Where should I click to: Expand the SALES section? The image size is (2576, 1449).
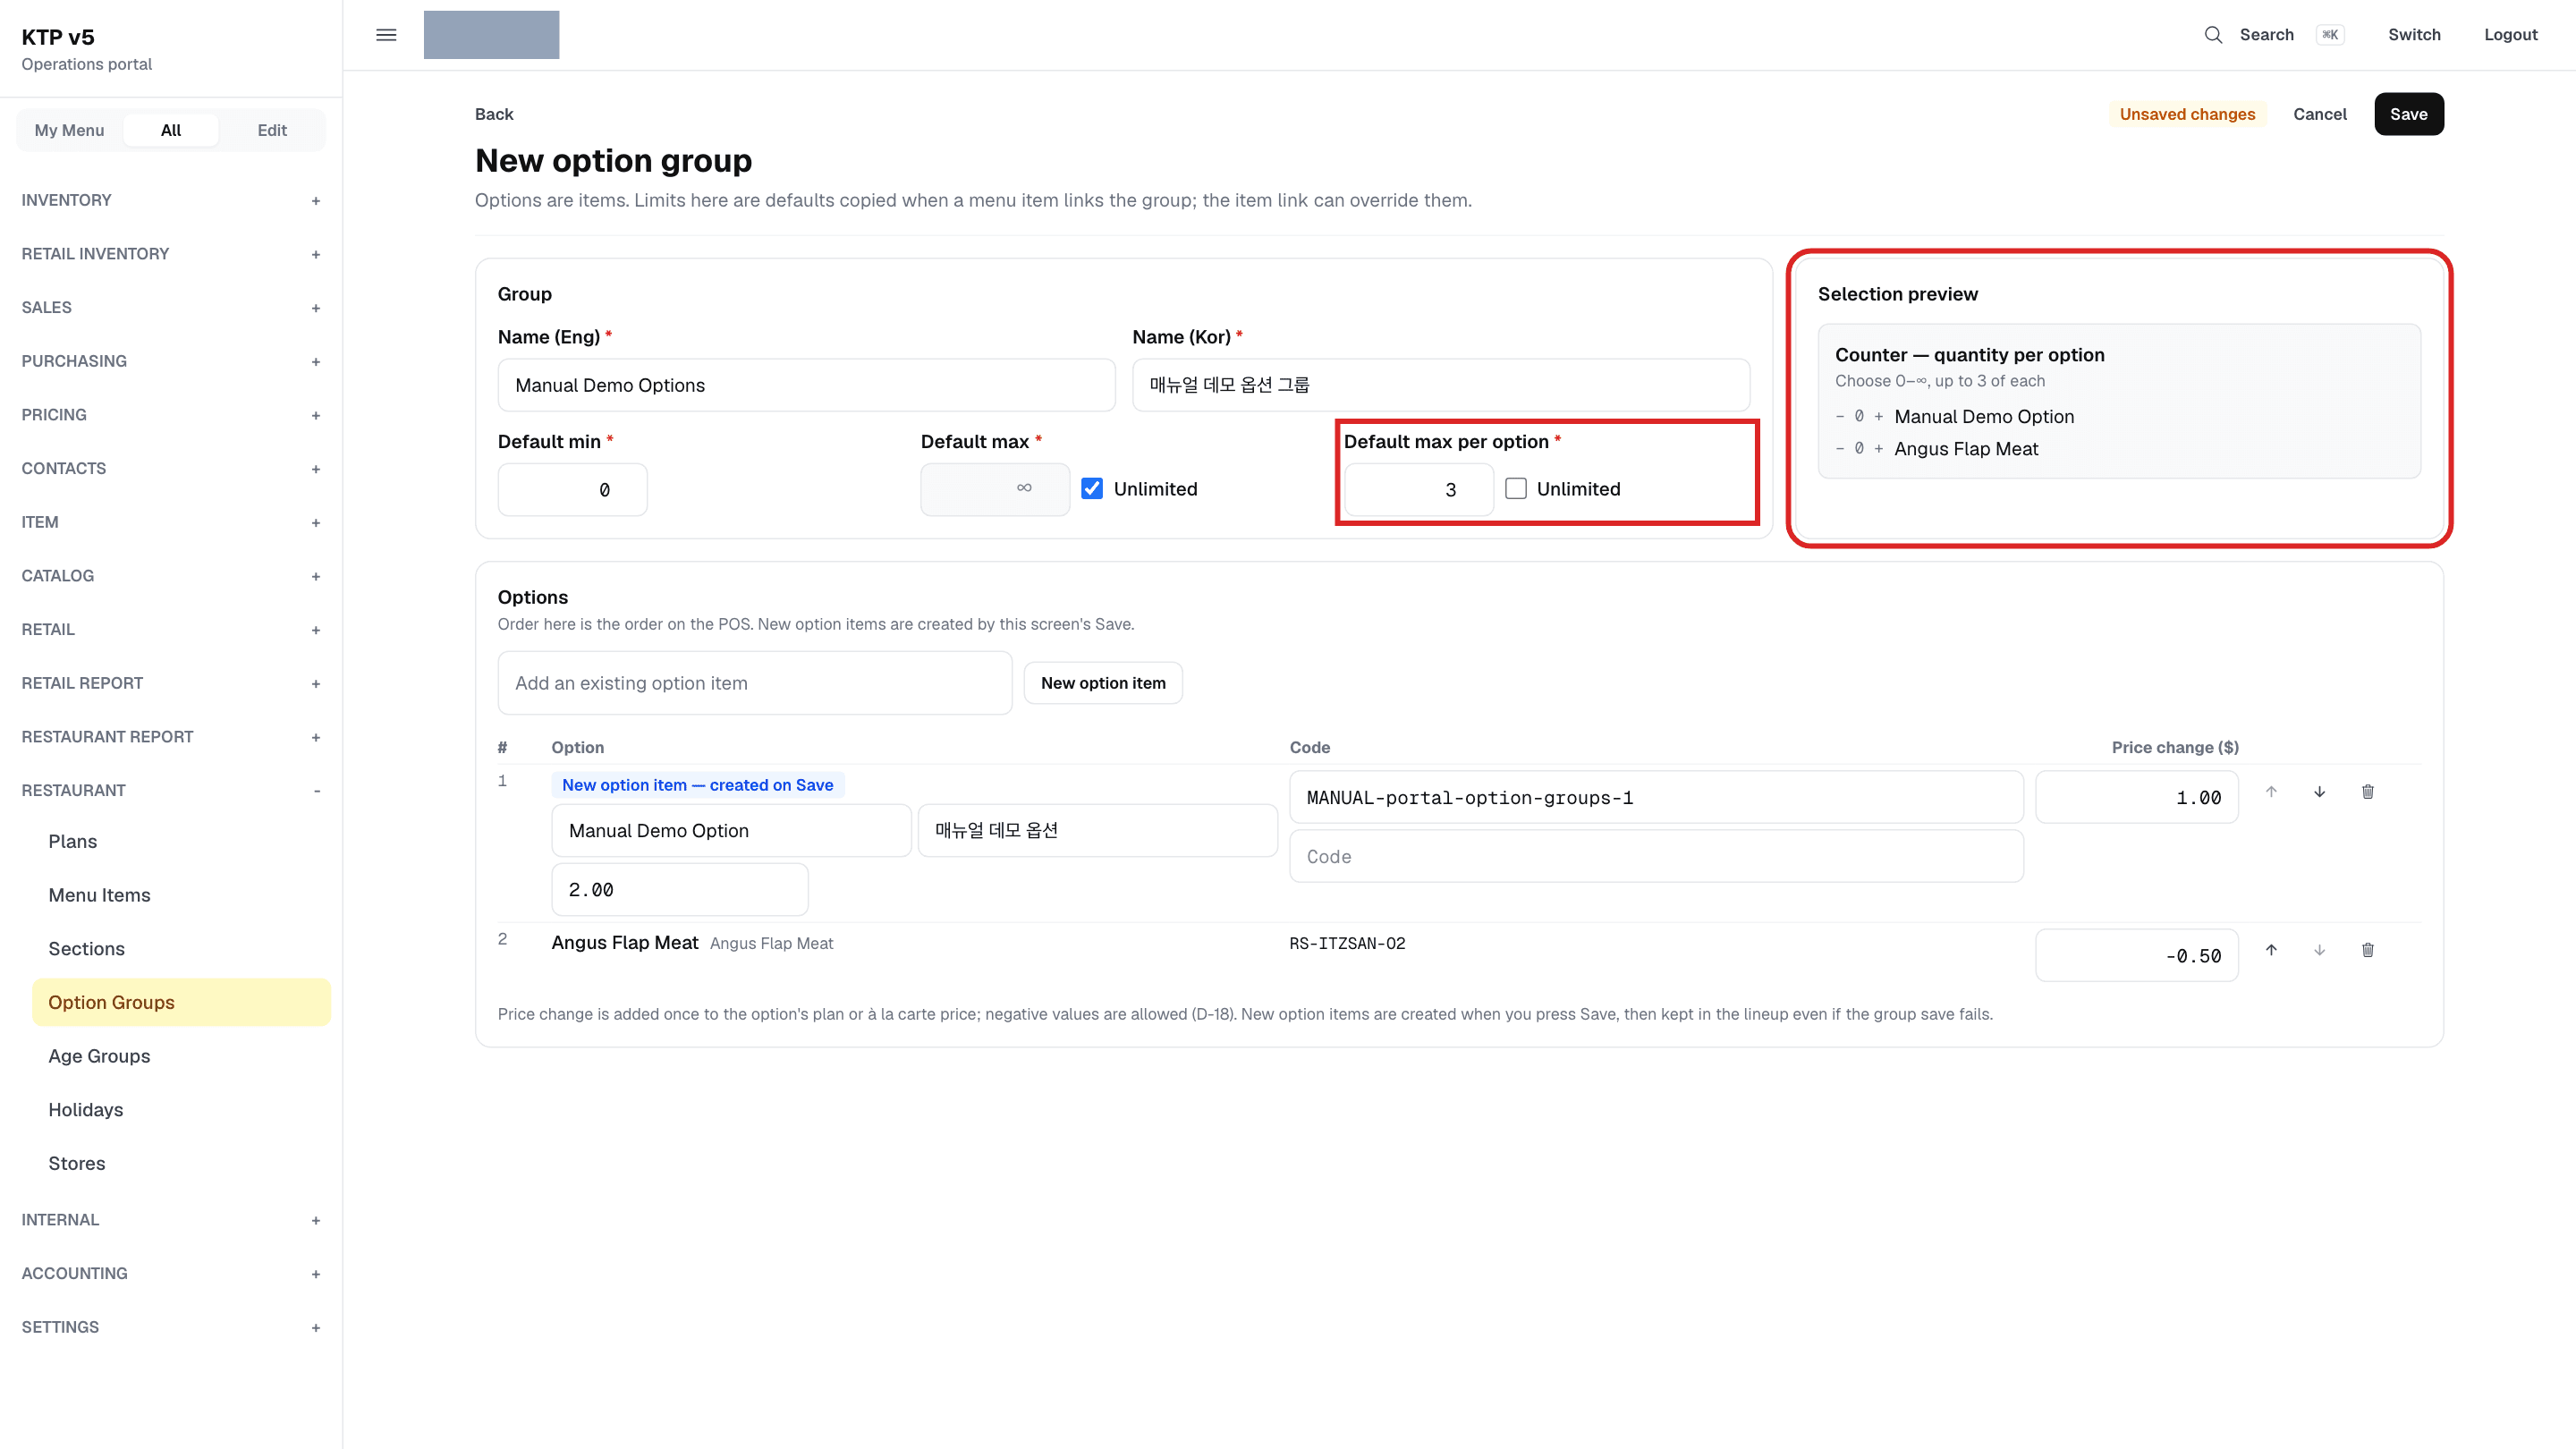pos(170,308)
